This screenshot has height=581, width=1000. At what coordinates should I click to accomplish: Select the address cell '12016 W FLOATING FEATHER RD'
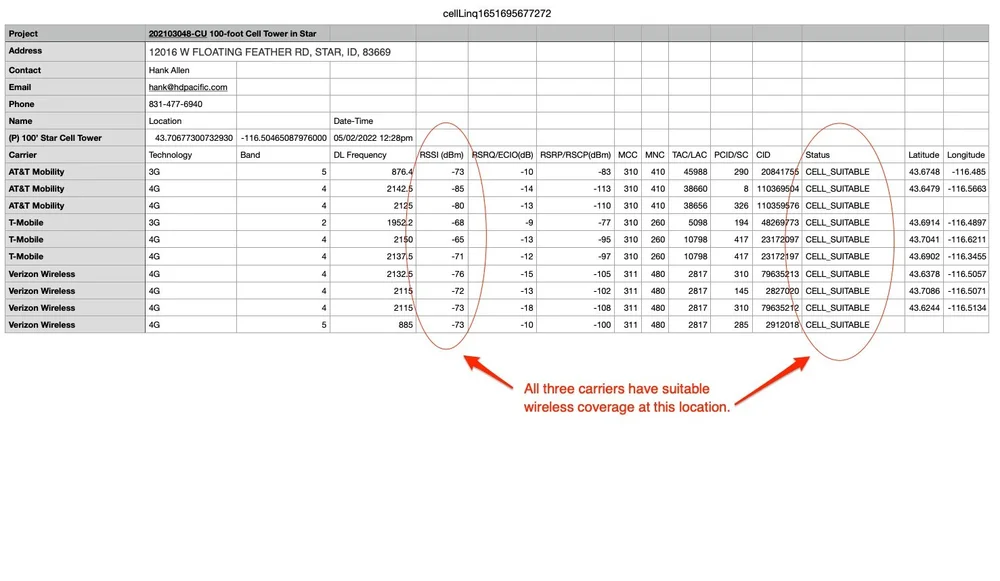(x=270, y=52)
